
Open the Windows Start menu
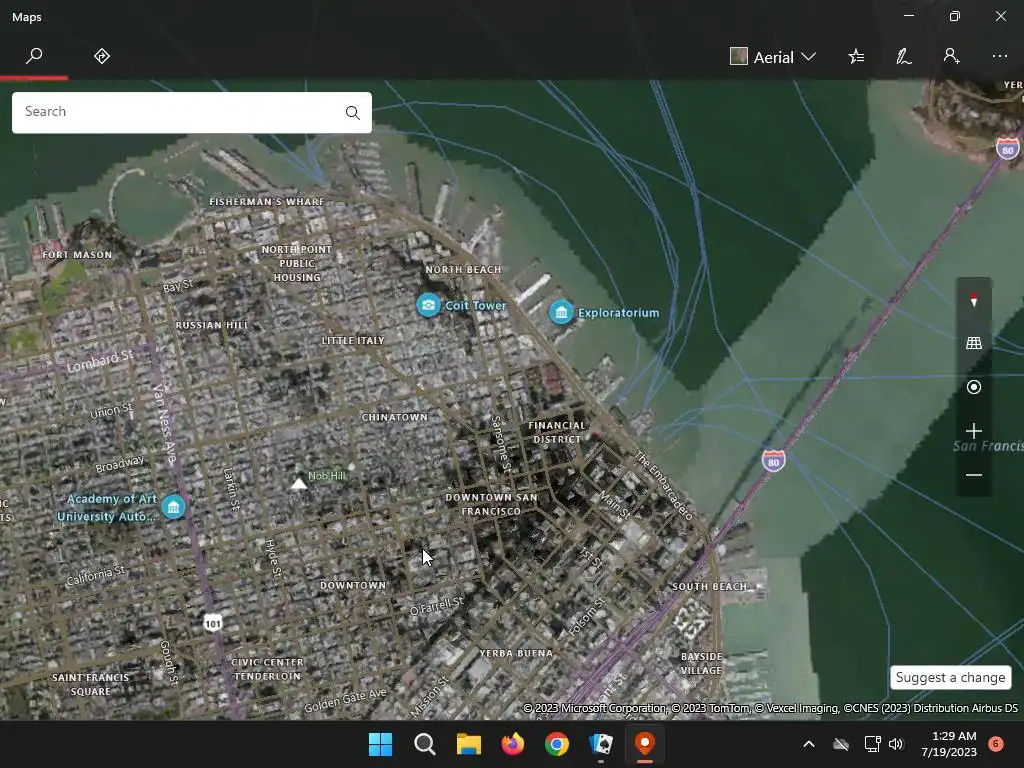(380, 744)
